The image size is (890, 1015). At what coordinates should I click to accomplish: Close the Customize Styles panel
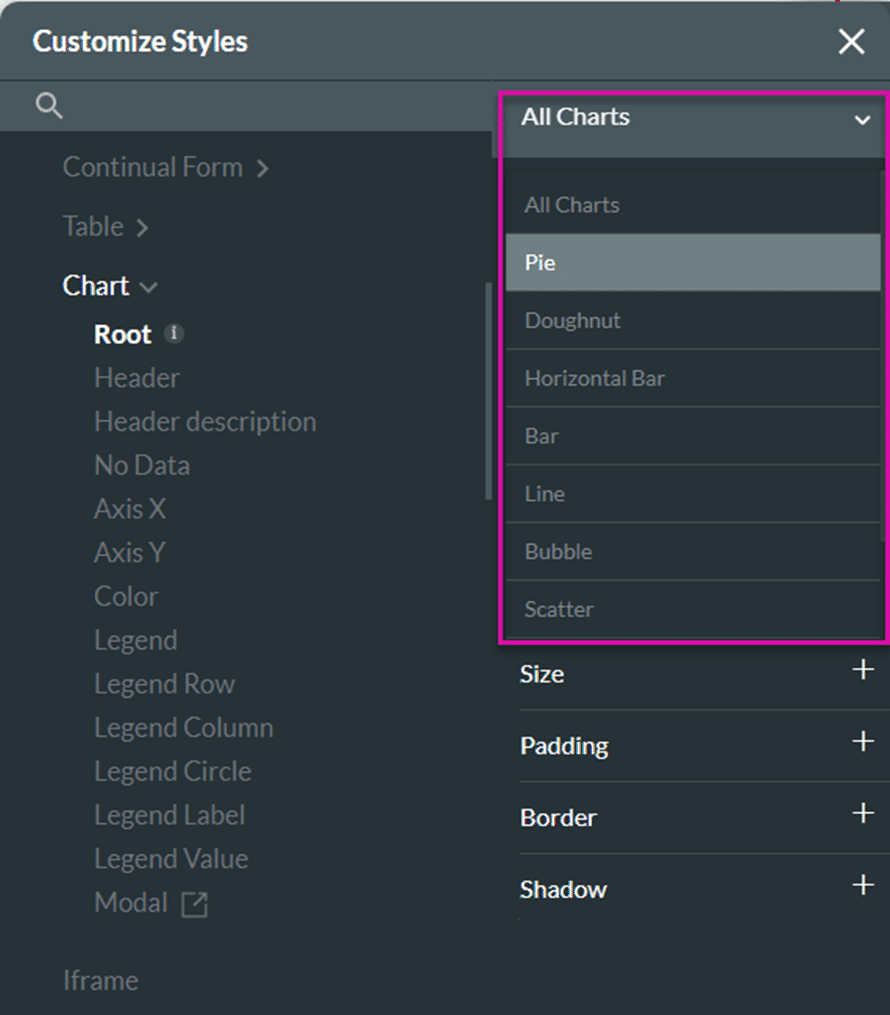coord(851,42)
